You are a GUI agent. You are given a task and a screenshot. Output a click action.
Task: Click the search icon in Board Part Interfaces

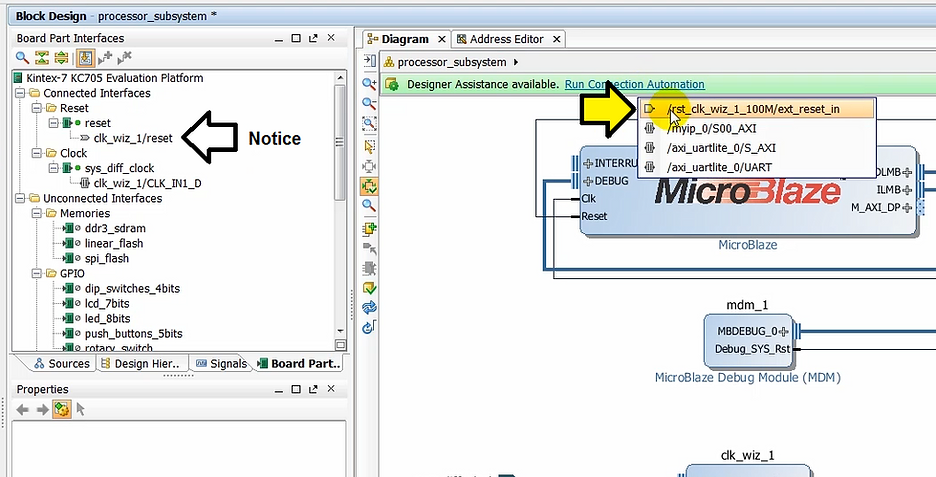tap(22, 59)
